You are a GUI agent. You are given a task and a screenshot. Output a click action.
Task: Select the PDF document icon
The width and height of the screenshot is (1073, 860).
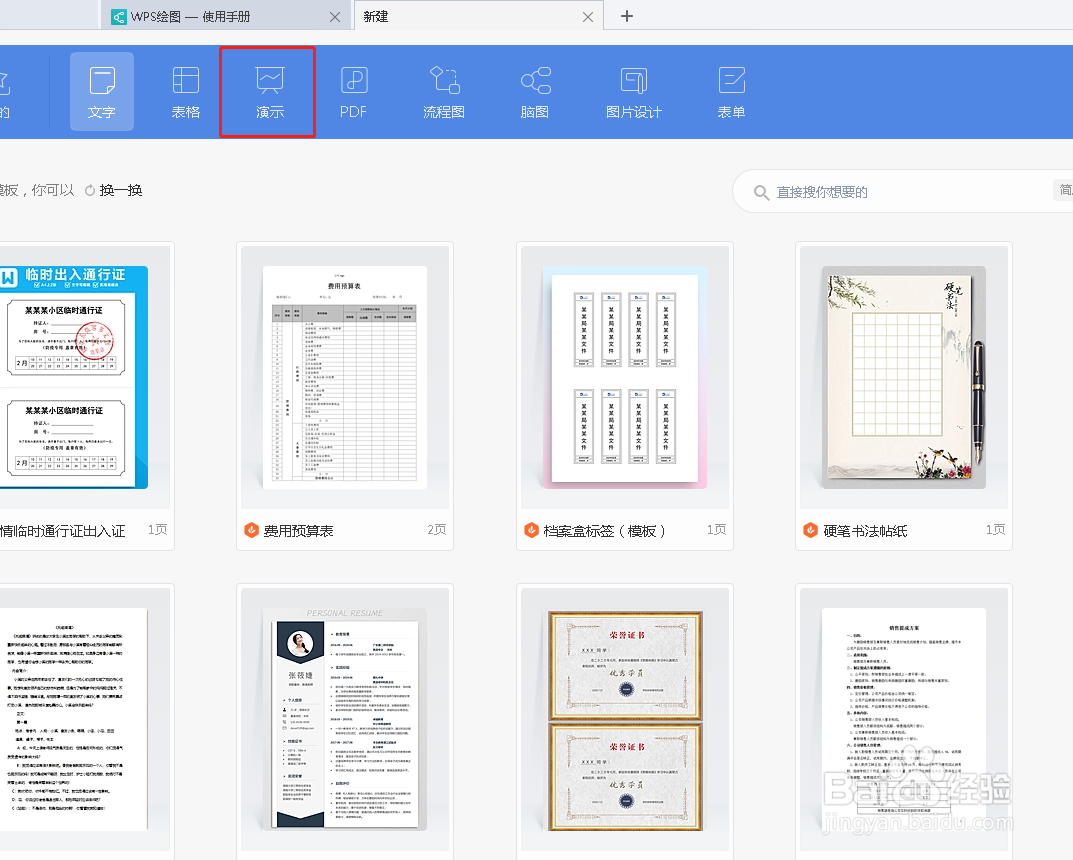(354, 92)
